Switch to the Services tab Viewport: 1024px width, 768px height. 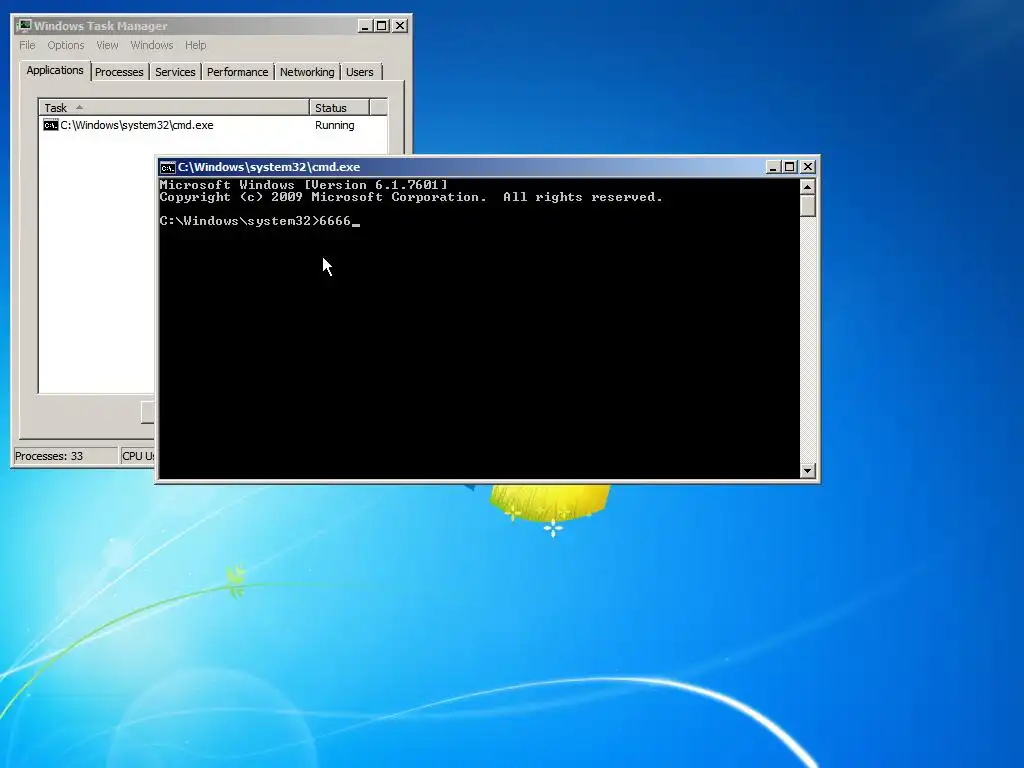click(x=175, y=72)
